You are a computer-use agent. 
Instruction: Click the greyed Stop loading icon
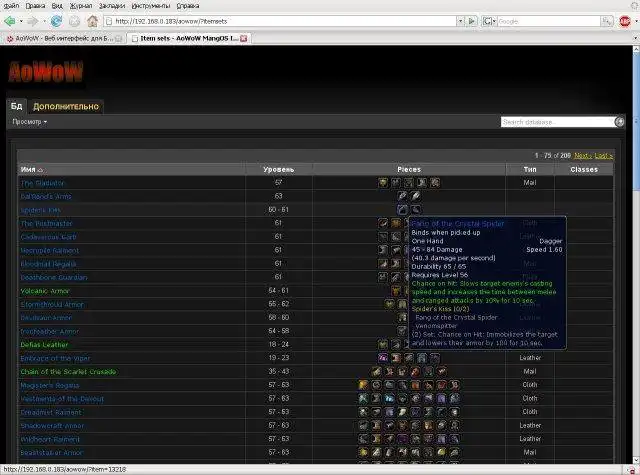tap(74, 21)
